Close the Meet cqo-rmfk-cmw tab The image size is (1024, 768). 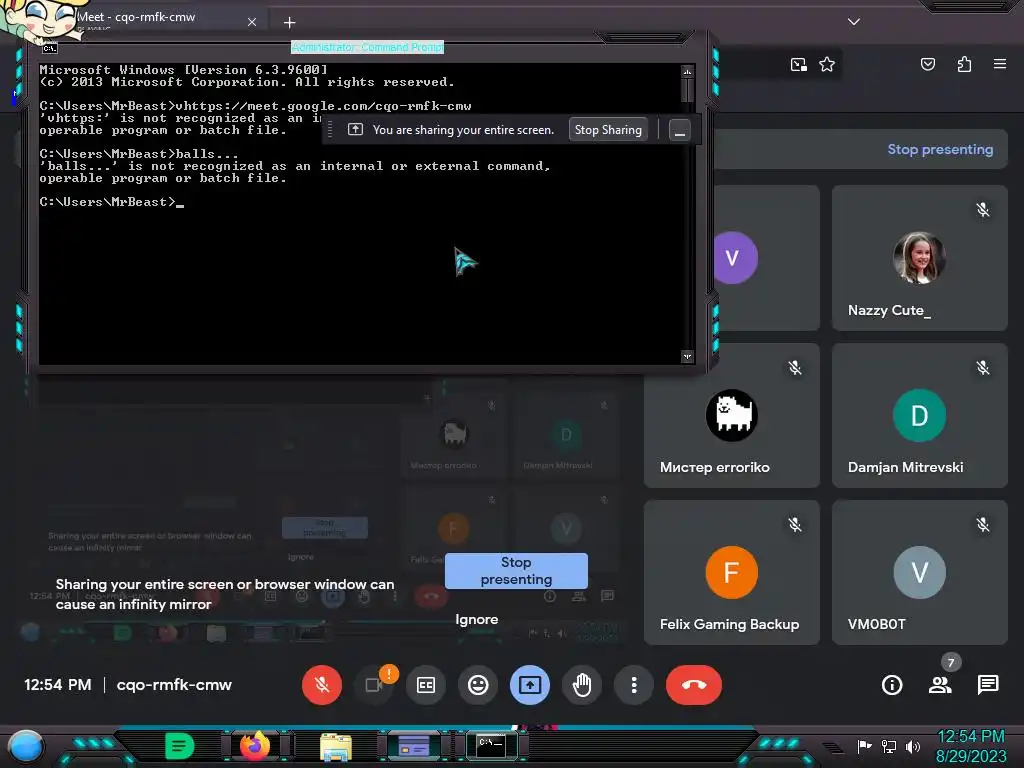251,22
